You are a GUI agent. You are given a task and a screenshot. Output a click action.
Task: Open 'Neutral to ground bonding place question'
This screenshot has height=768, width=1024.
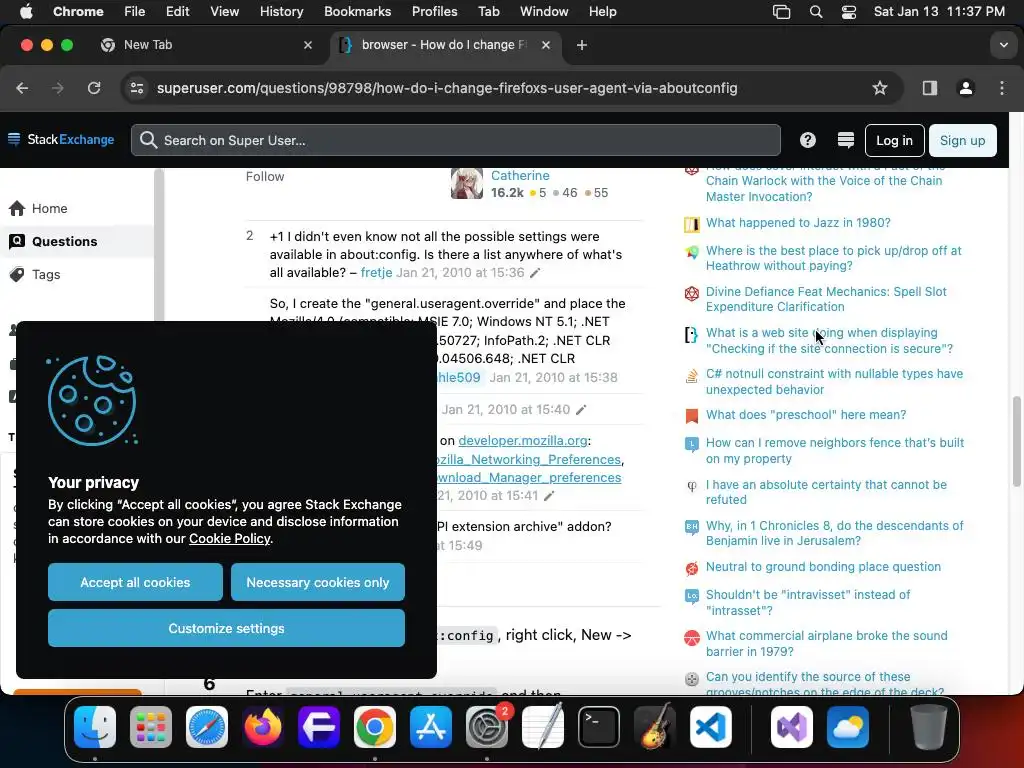(823, 567)
